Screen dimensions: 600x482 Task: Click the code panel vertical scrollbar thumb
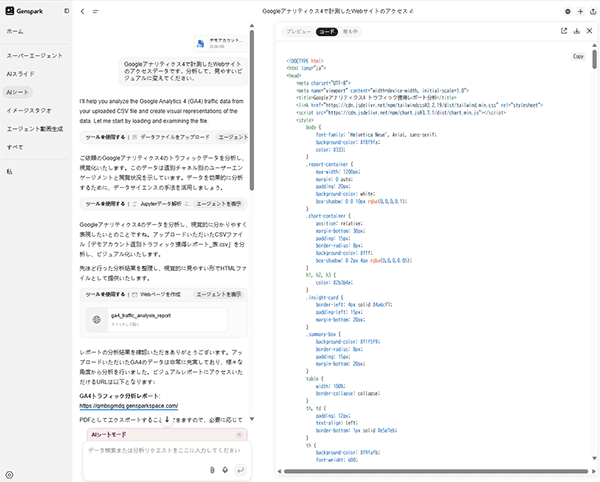(594, 59)
